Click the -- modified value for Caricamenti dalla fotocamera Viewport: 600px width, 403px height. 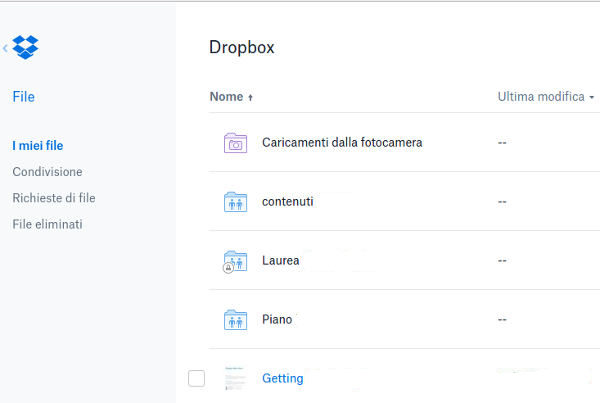(502, 143)
